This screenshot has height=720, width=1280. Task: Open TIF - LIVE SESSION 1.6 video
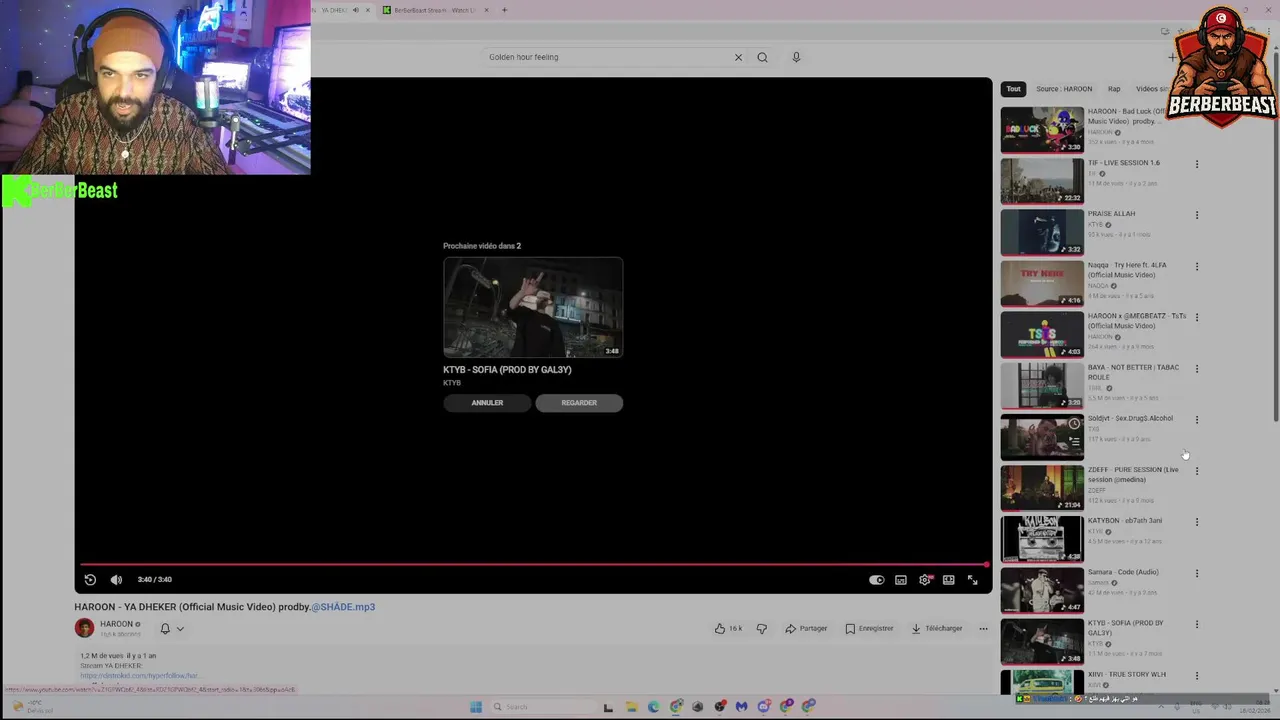click(1124, 163)
